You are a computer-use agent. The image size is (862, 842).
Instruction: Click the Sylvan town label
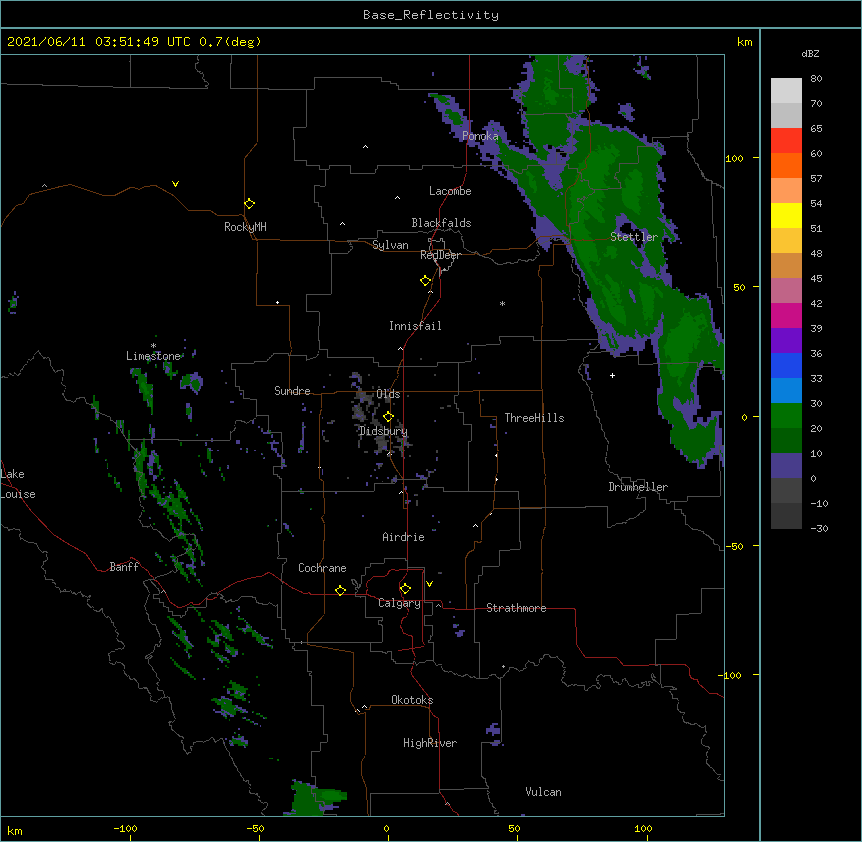[x=390, y=245]
